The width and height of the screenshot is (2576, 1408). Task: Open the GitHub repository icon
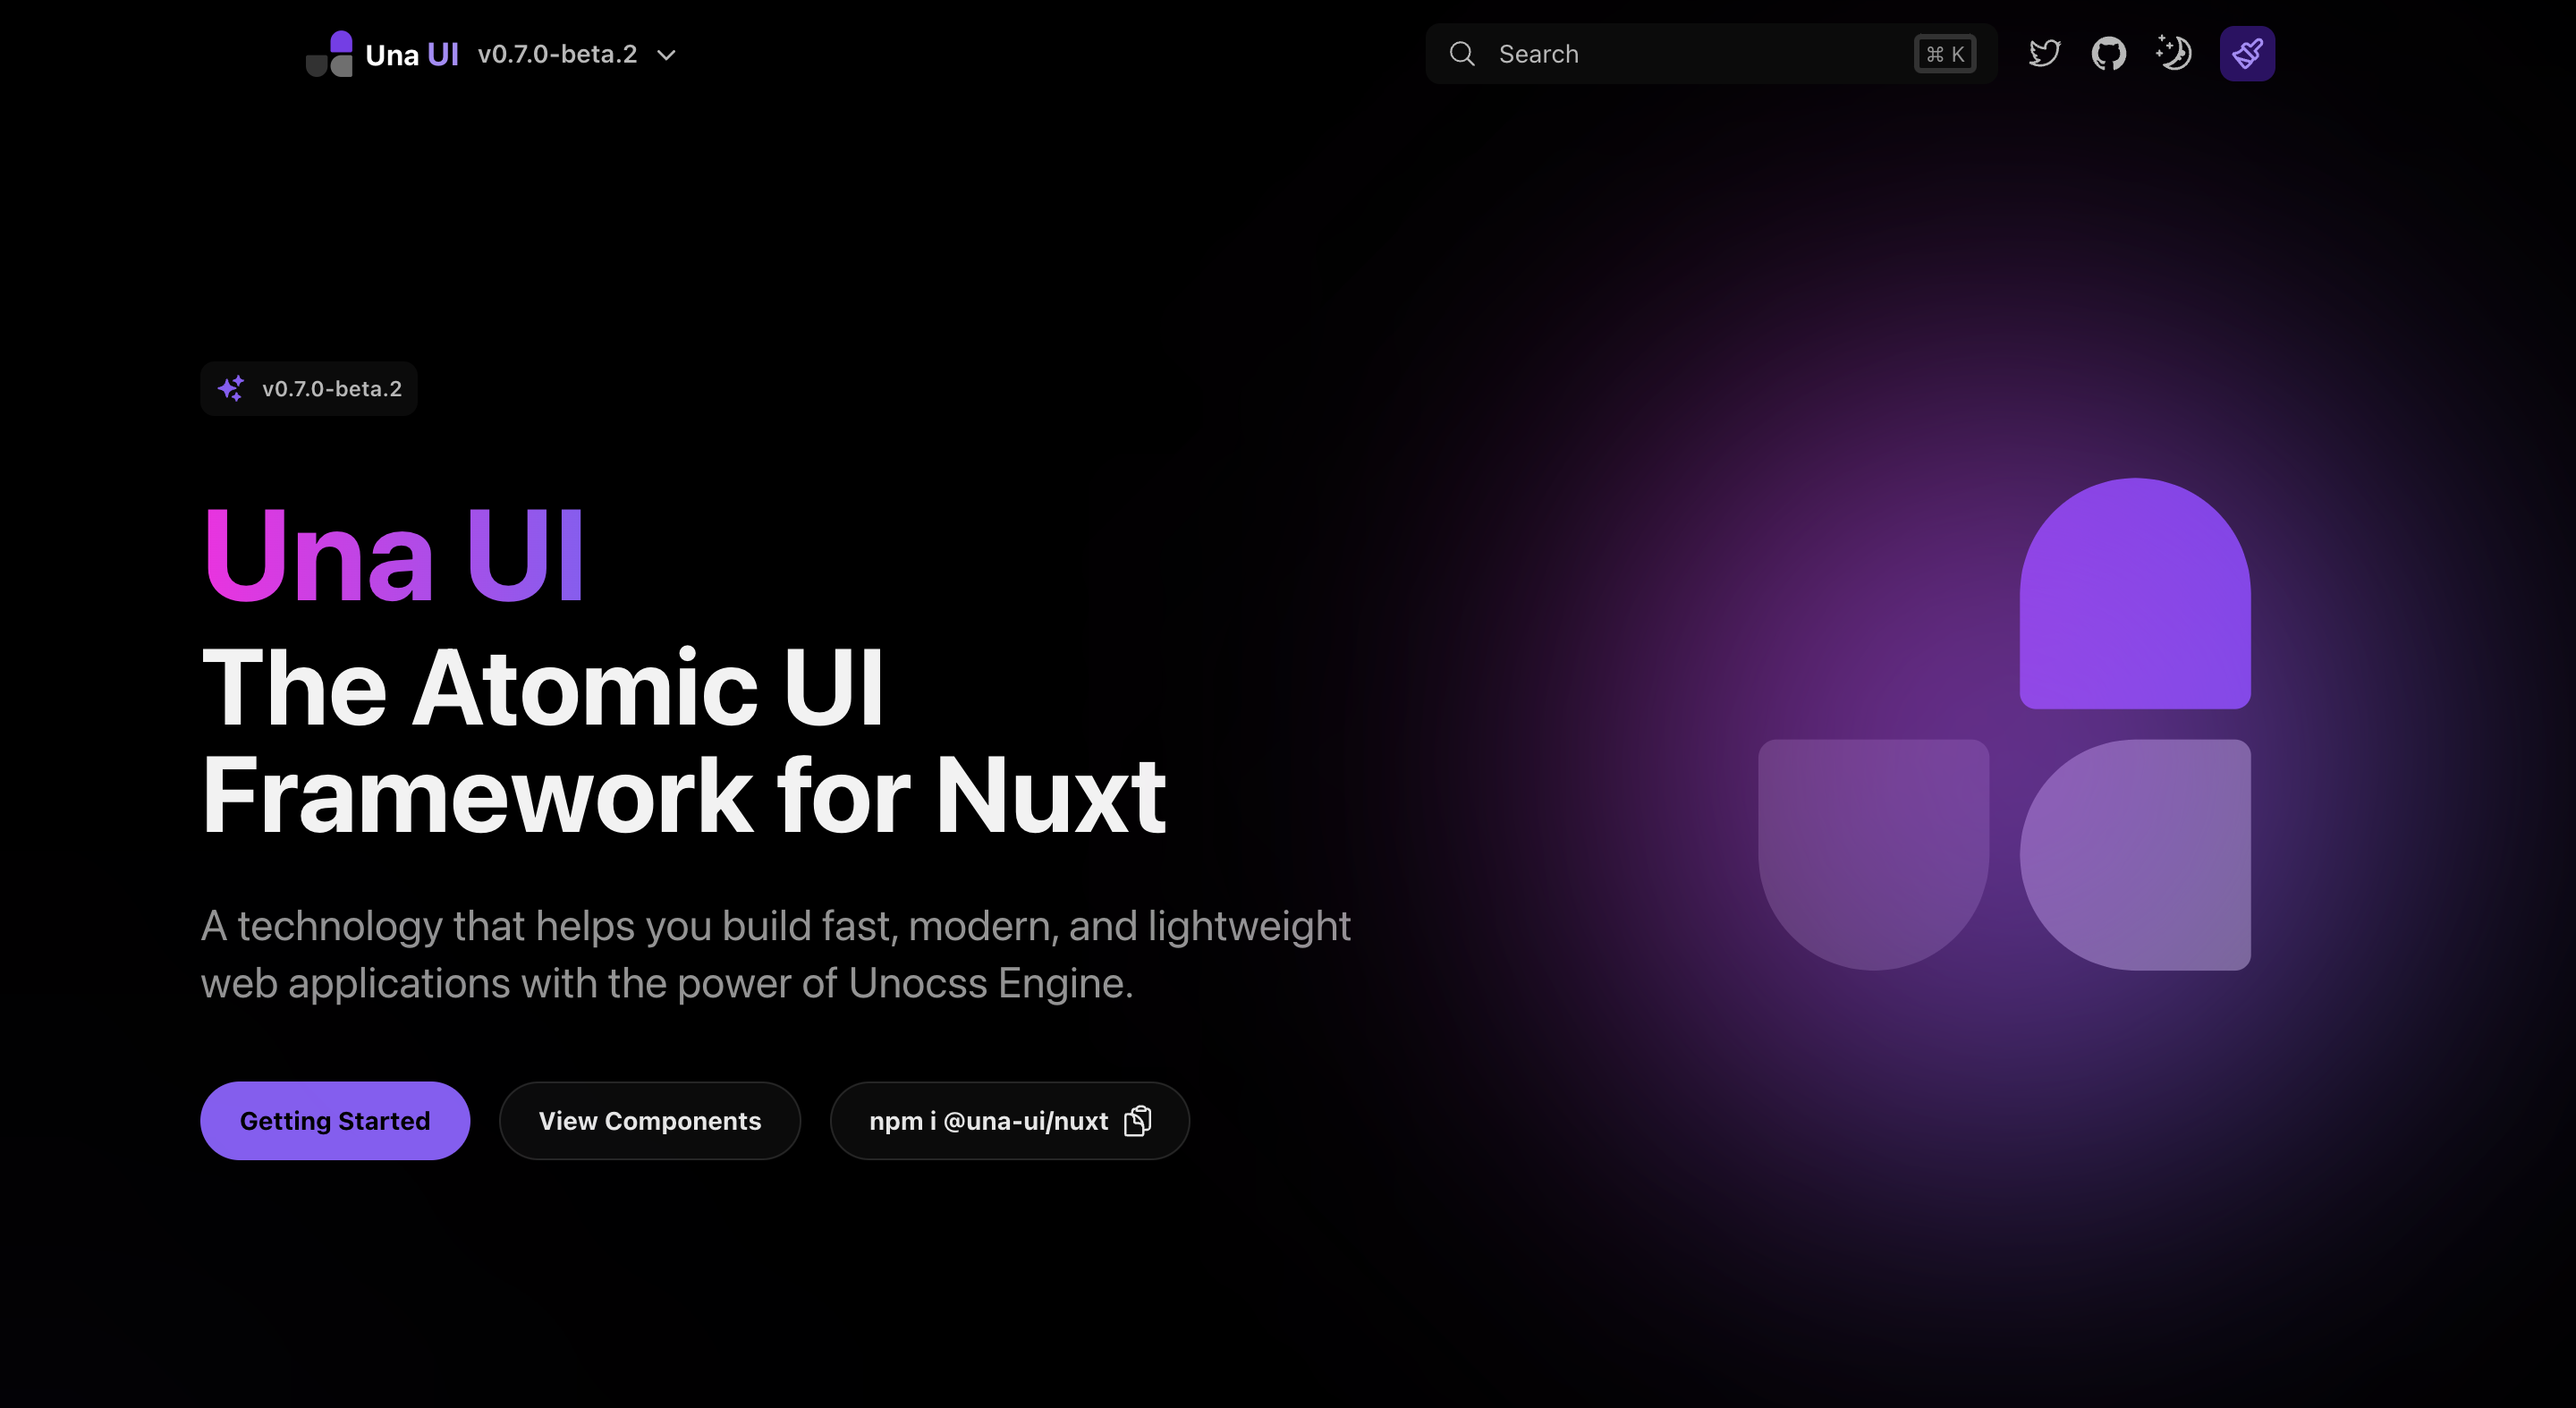pos(2108,53)
